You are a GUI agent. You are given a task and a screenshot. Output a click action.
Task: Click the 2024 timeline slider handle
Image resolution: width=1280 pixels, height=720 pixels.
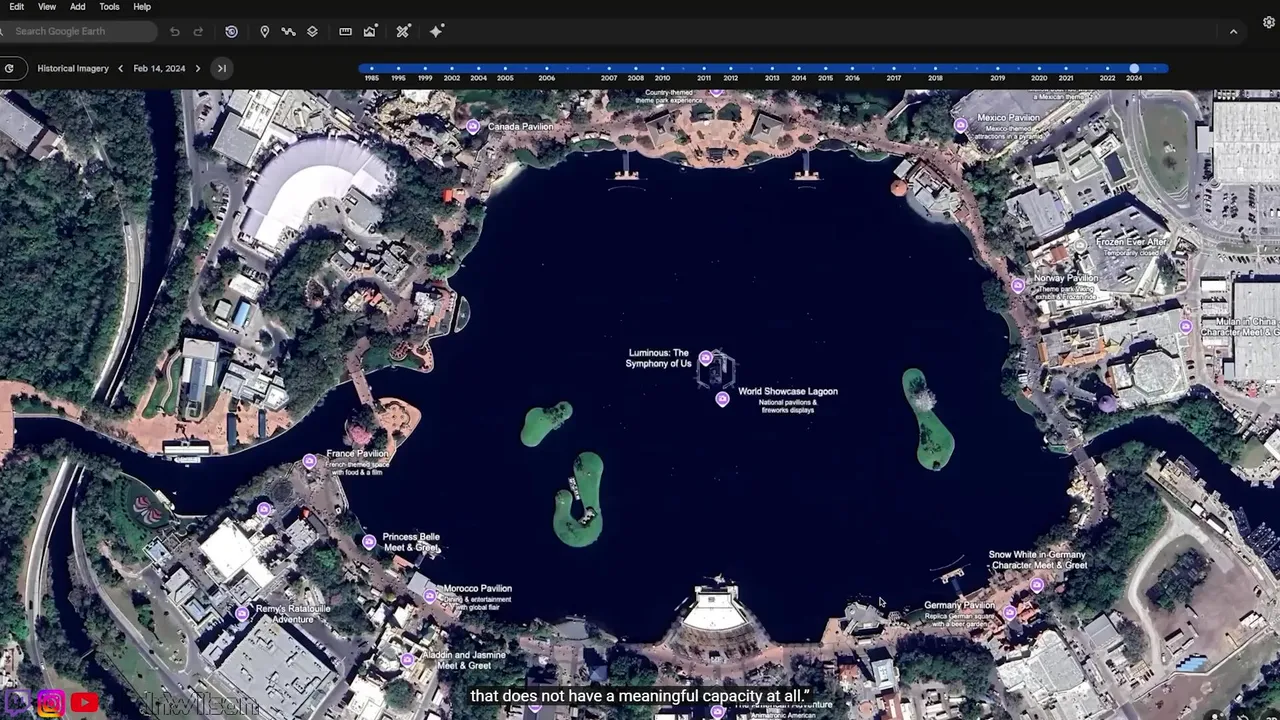pos(1134,68)
